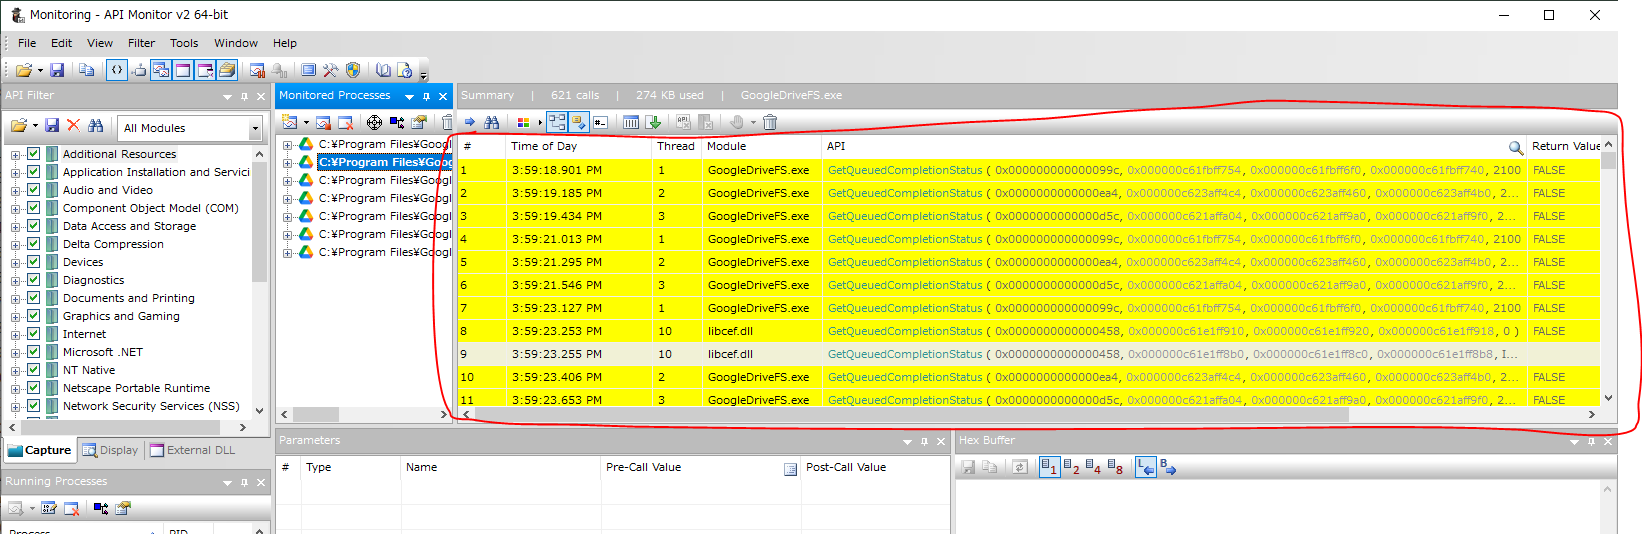Toggle the Graphics and Gaming checkbox
The height and width of the screenshot is (534, 1642).
coord(33,316)
